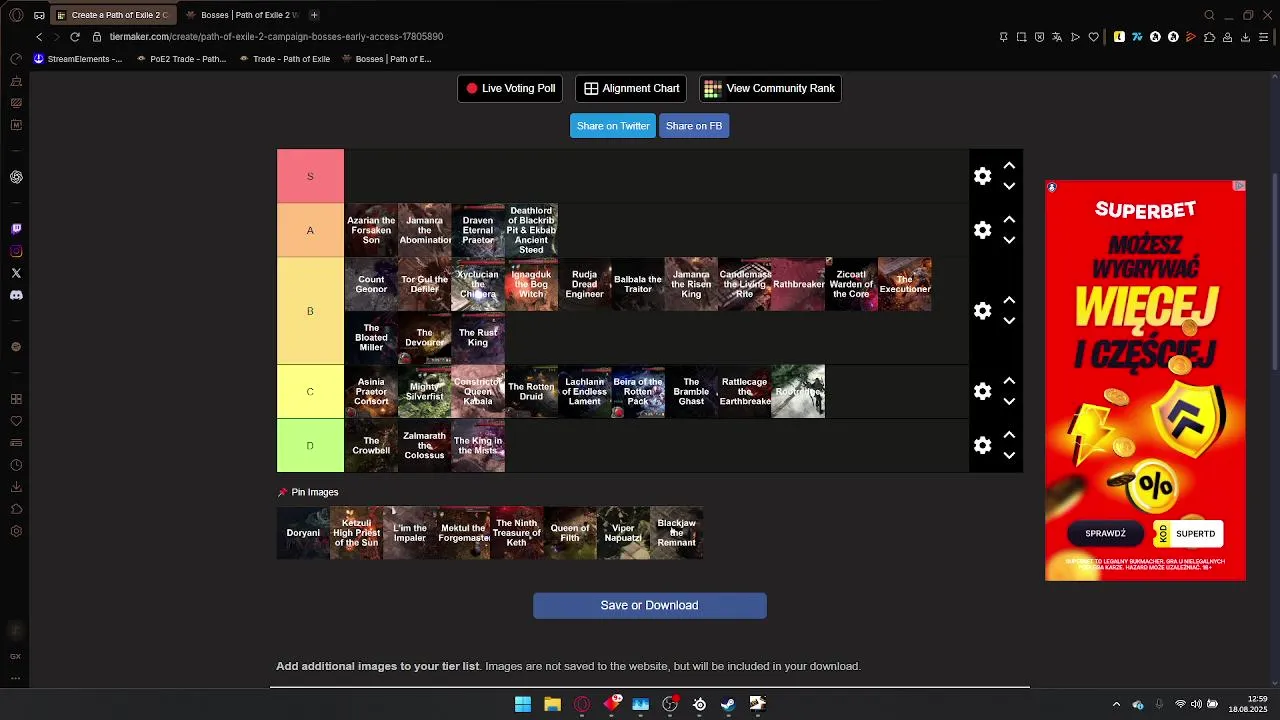Move A tier row up with arrow
This screenshot has width=1280, height=720.
tap(1009, 220)
